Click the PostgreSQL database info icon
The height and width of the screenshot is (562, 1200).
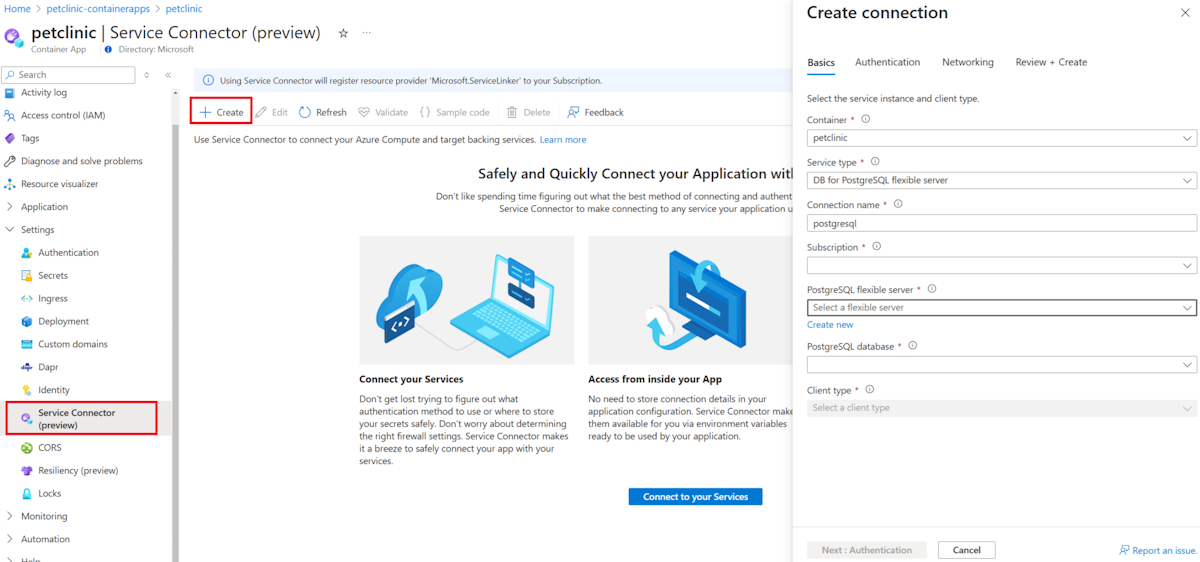[913, 346]
